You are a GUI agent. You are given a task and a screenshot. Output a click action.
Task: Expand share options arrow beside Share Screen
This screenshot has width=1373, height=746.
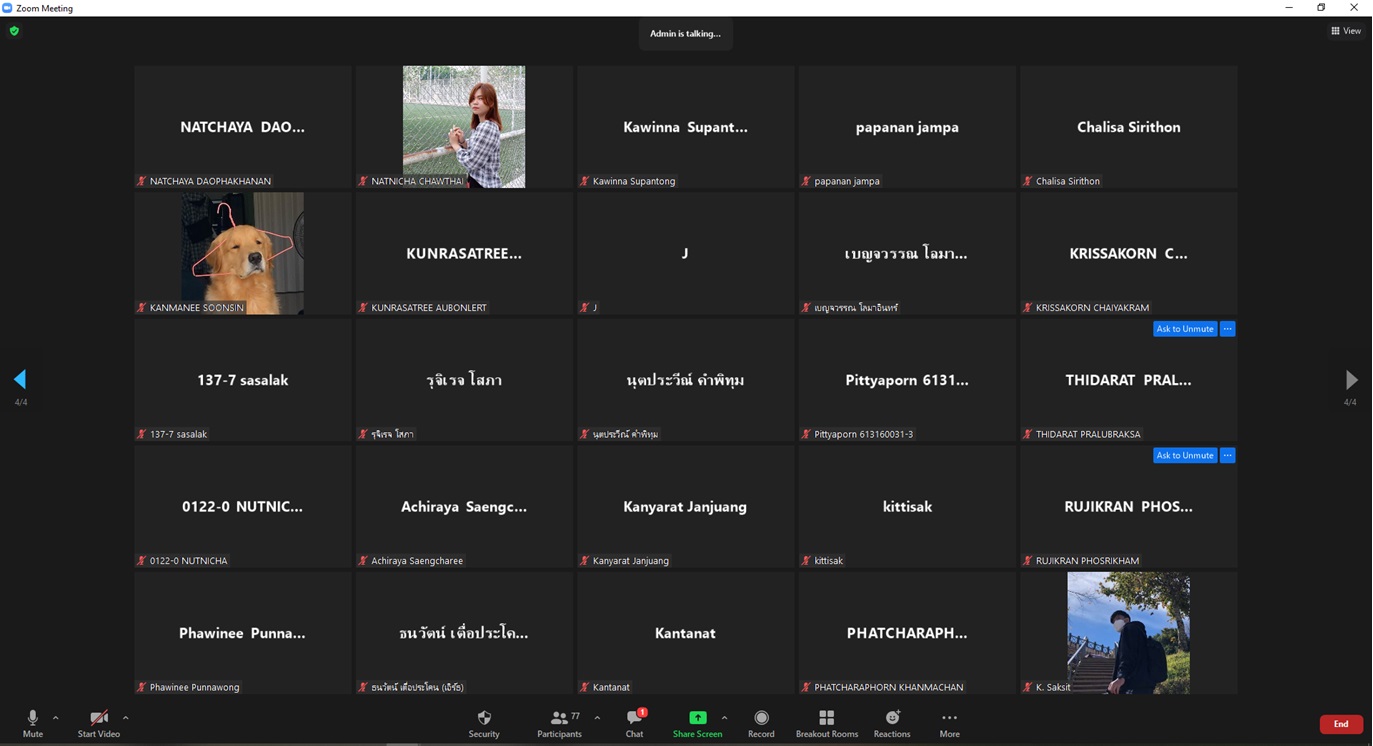pos(724,717)
